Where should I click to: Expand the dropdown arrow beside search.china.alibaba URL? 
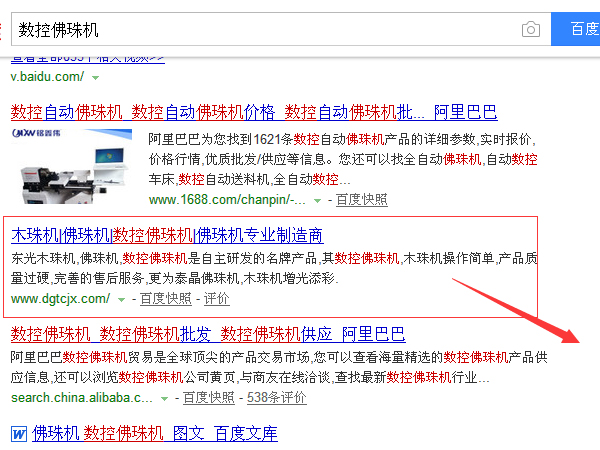point(167,398)
